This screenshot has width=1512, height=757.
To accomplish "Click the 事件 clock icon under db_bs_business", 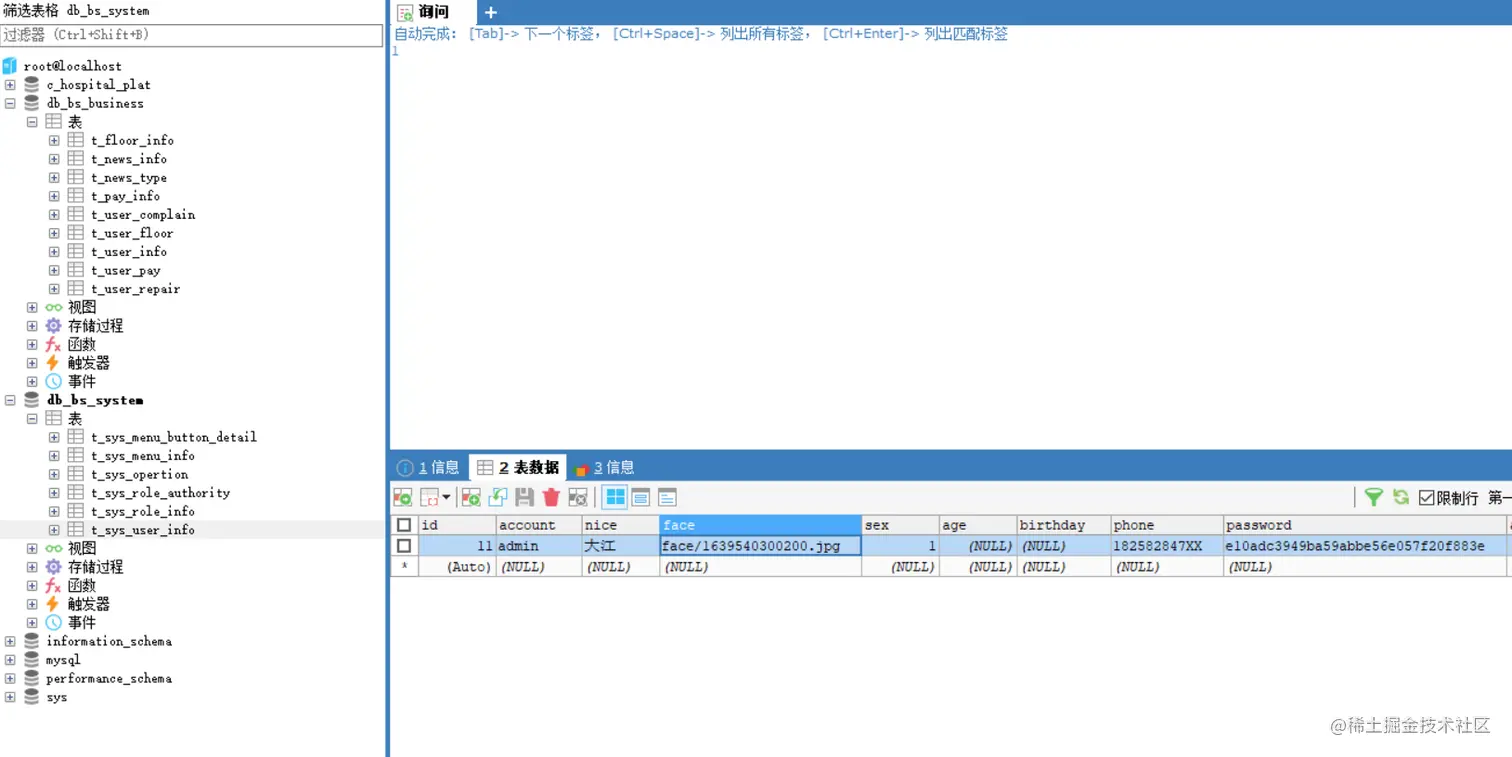I will pos(54,381).
